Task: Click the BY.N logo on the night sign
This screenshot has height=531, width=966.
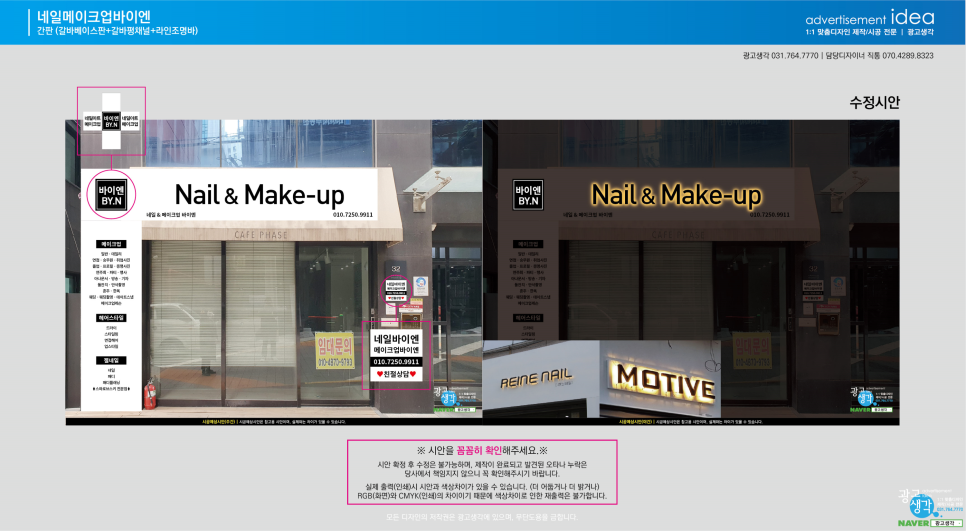Action: coord(528,195)
